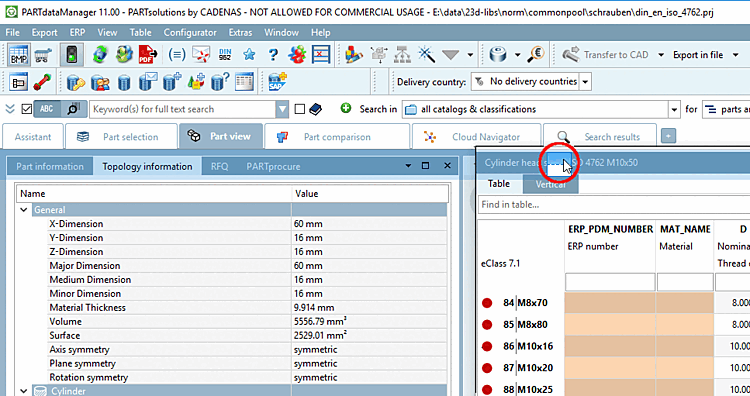Open the Configurator menu
The height and width of the screenshot is (396, 750).
click(190, 33)
